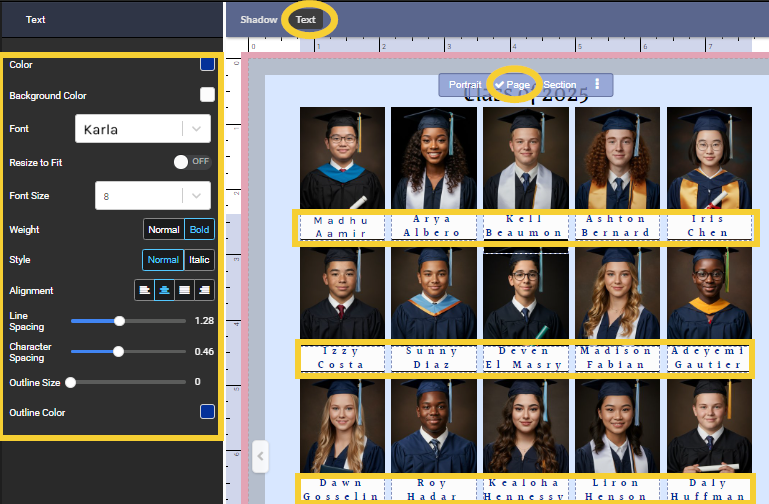The height and width of the screenshot is (504, 769).
Task: Select Ashton Bernard name label
Action: point(617,226)
